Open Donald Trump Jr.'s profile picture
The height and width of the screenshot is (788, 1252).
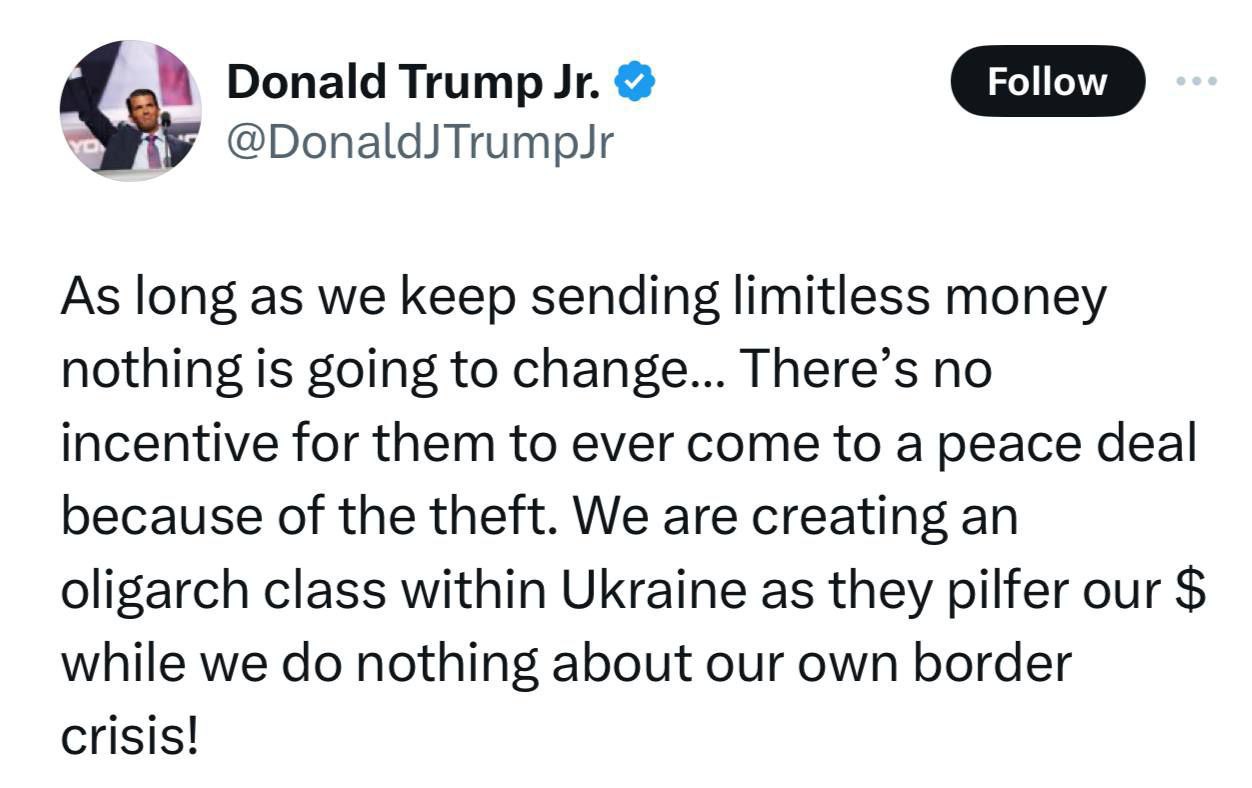pyautogui.click(x=131, y=111)
